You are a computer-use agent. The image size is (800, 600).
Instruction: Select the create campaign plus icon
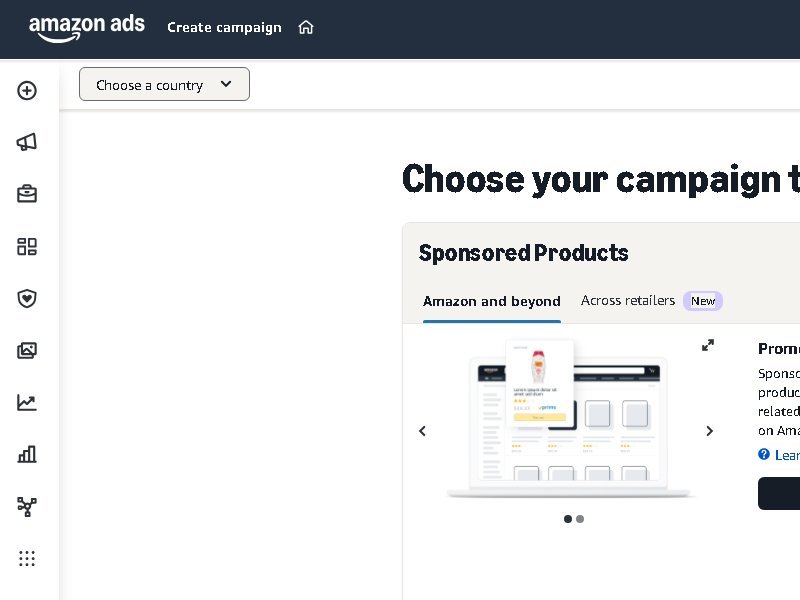point(27,90)
